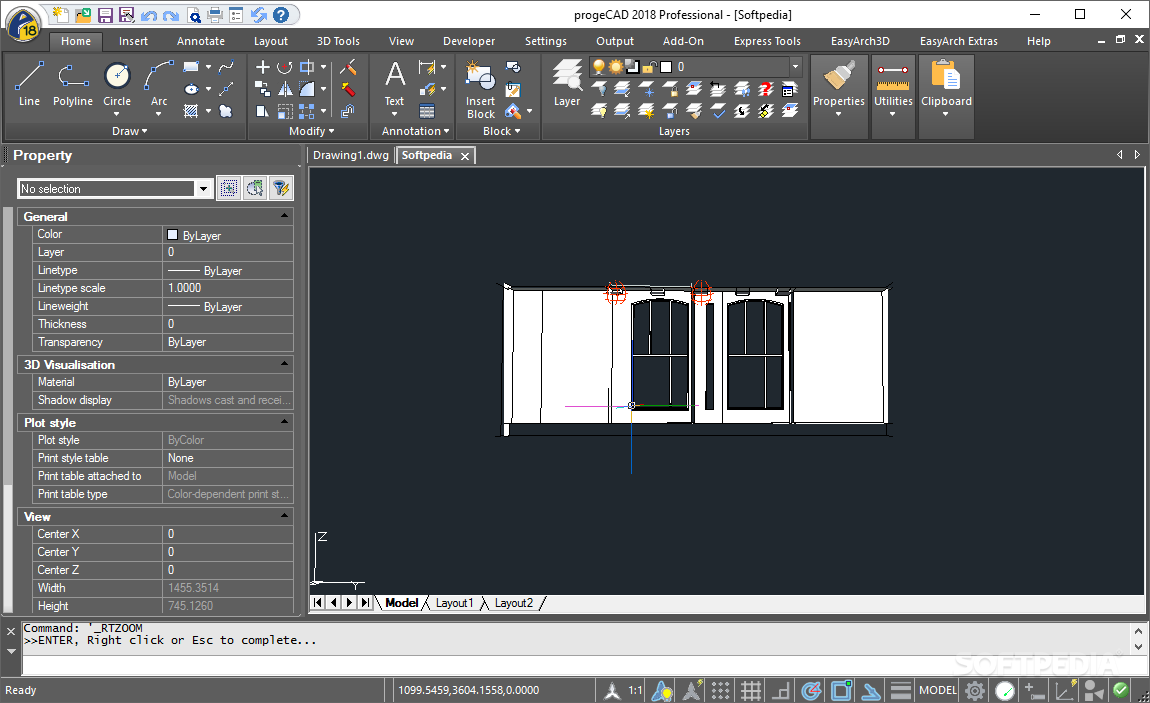Click the layer 0 color swatch
This screenshot has width=1150, height=703.
click(x=664, y=66)
